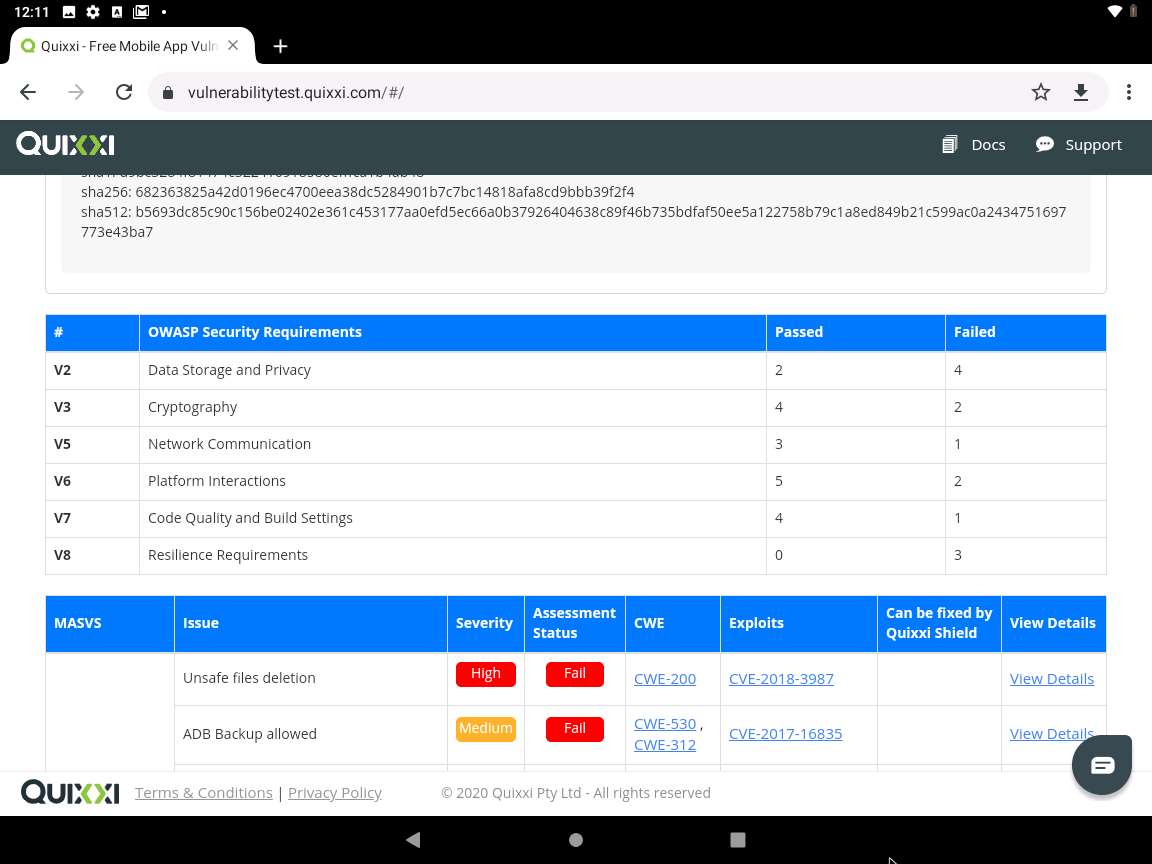This screenshot has width=1152, height=864.
Task: Reload the page using the refresh icon
Action: point(124,92)
